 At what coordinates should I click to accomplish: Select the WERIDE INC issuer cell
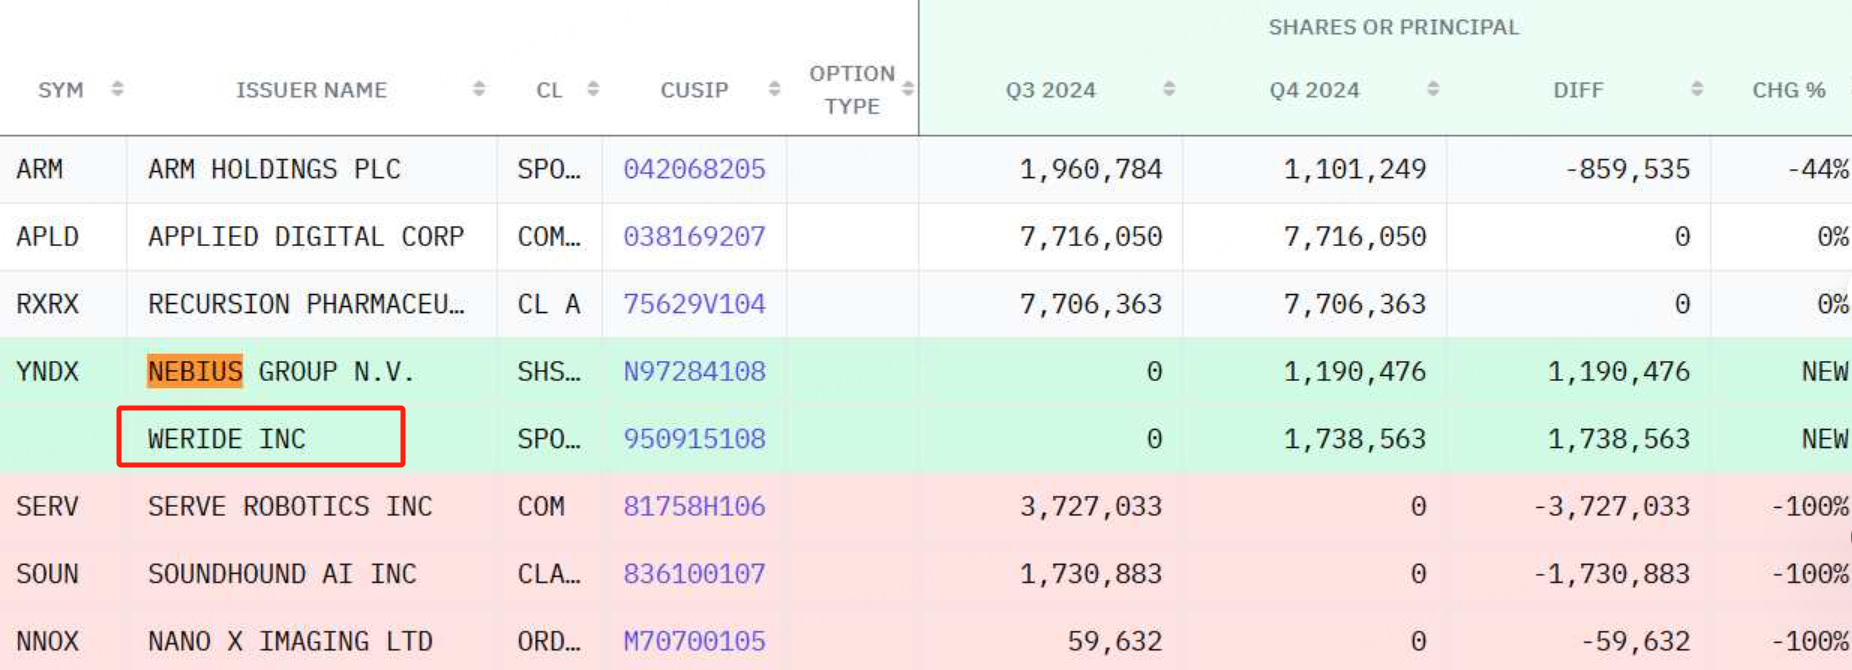tap(227, 439)
